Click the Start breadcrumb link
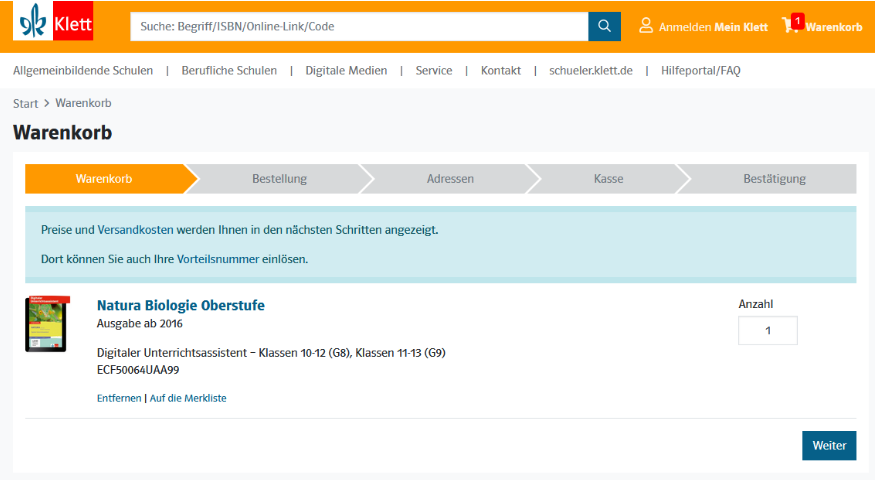 point(25,104)
